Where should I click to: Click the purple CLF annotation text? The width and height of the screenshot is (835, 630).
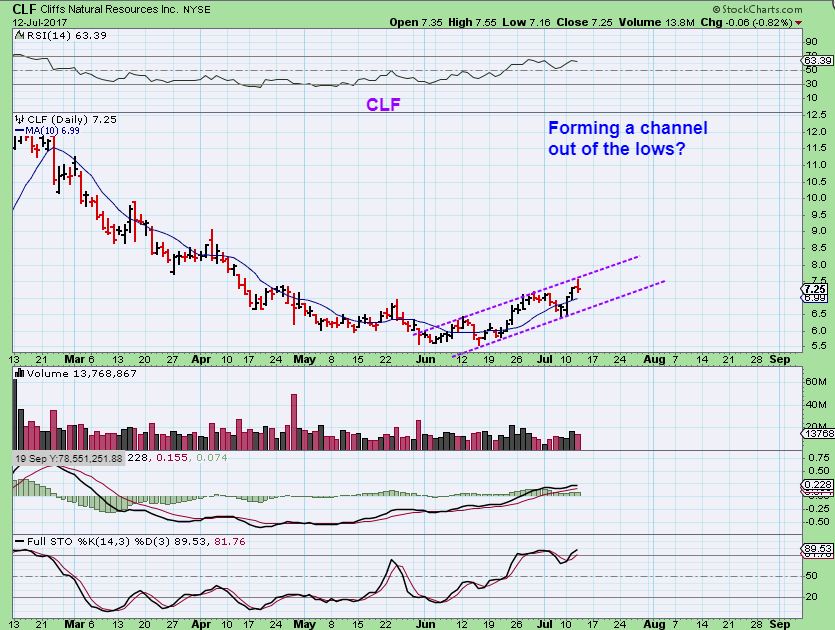click(x=383, y=104)
